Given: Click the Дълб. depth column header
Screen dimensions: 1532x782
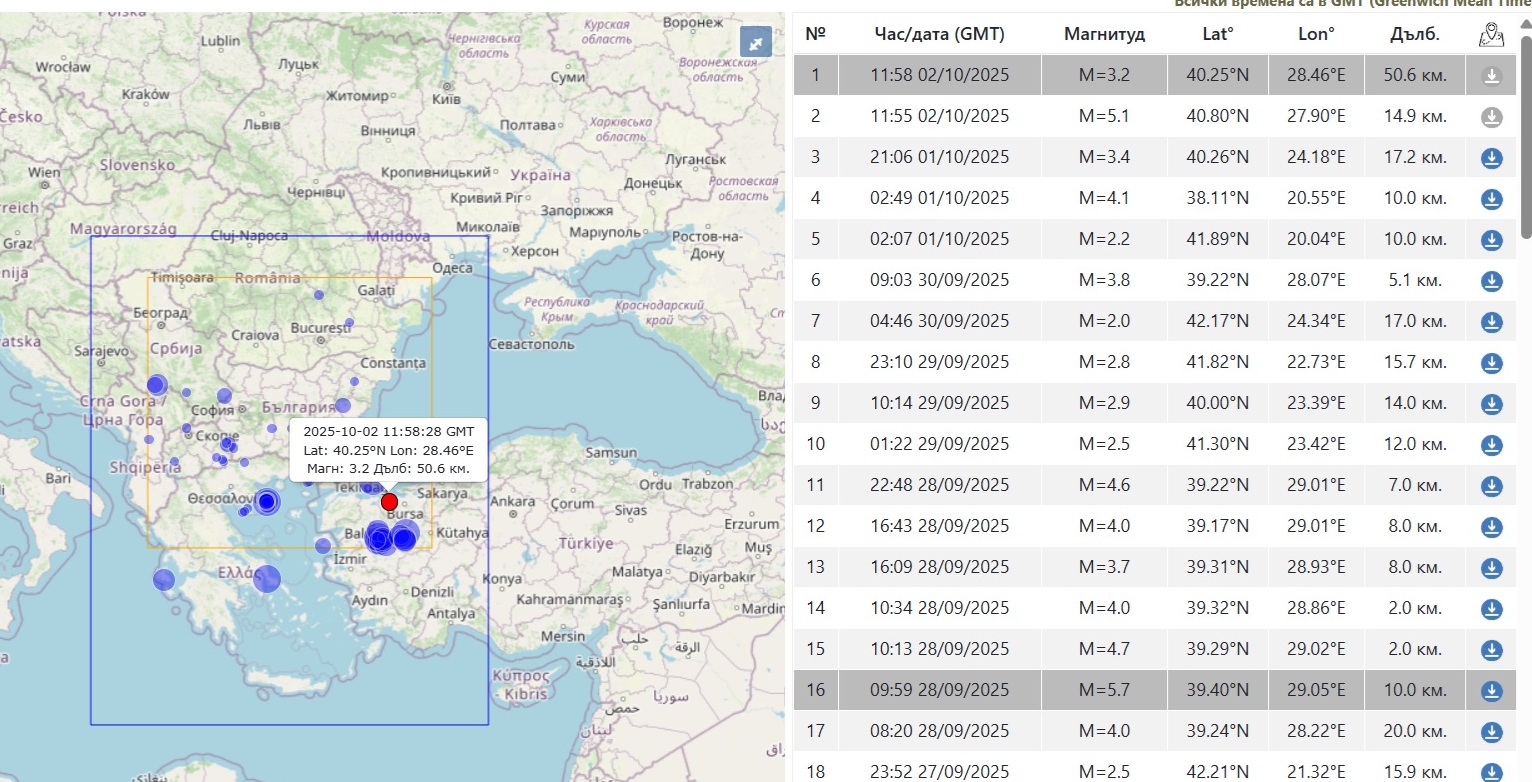Looking at the screenshot, I should pos(1414,35).
